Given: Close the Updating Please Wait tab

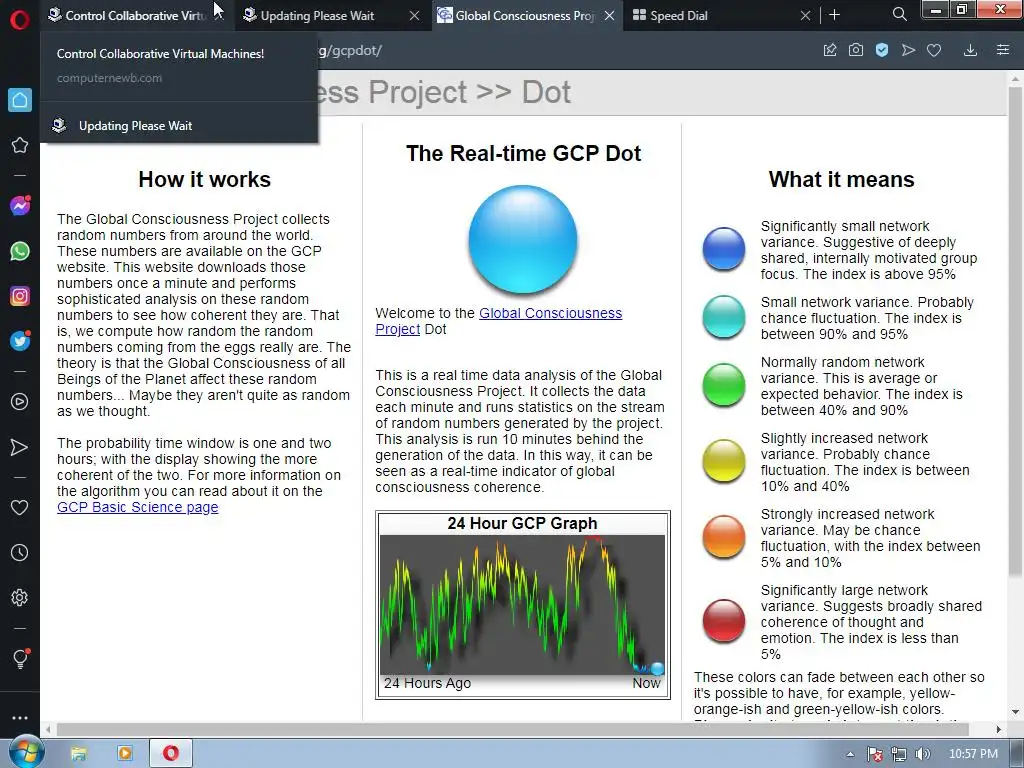Looking at the screenshot, I should click(414, 15).
